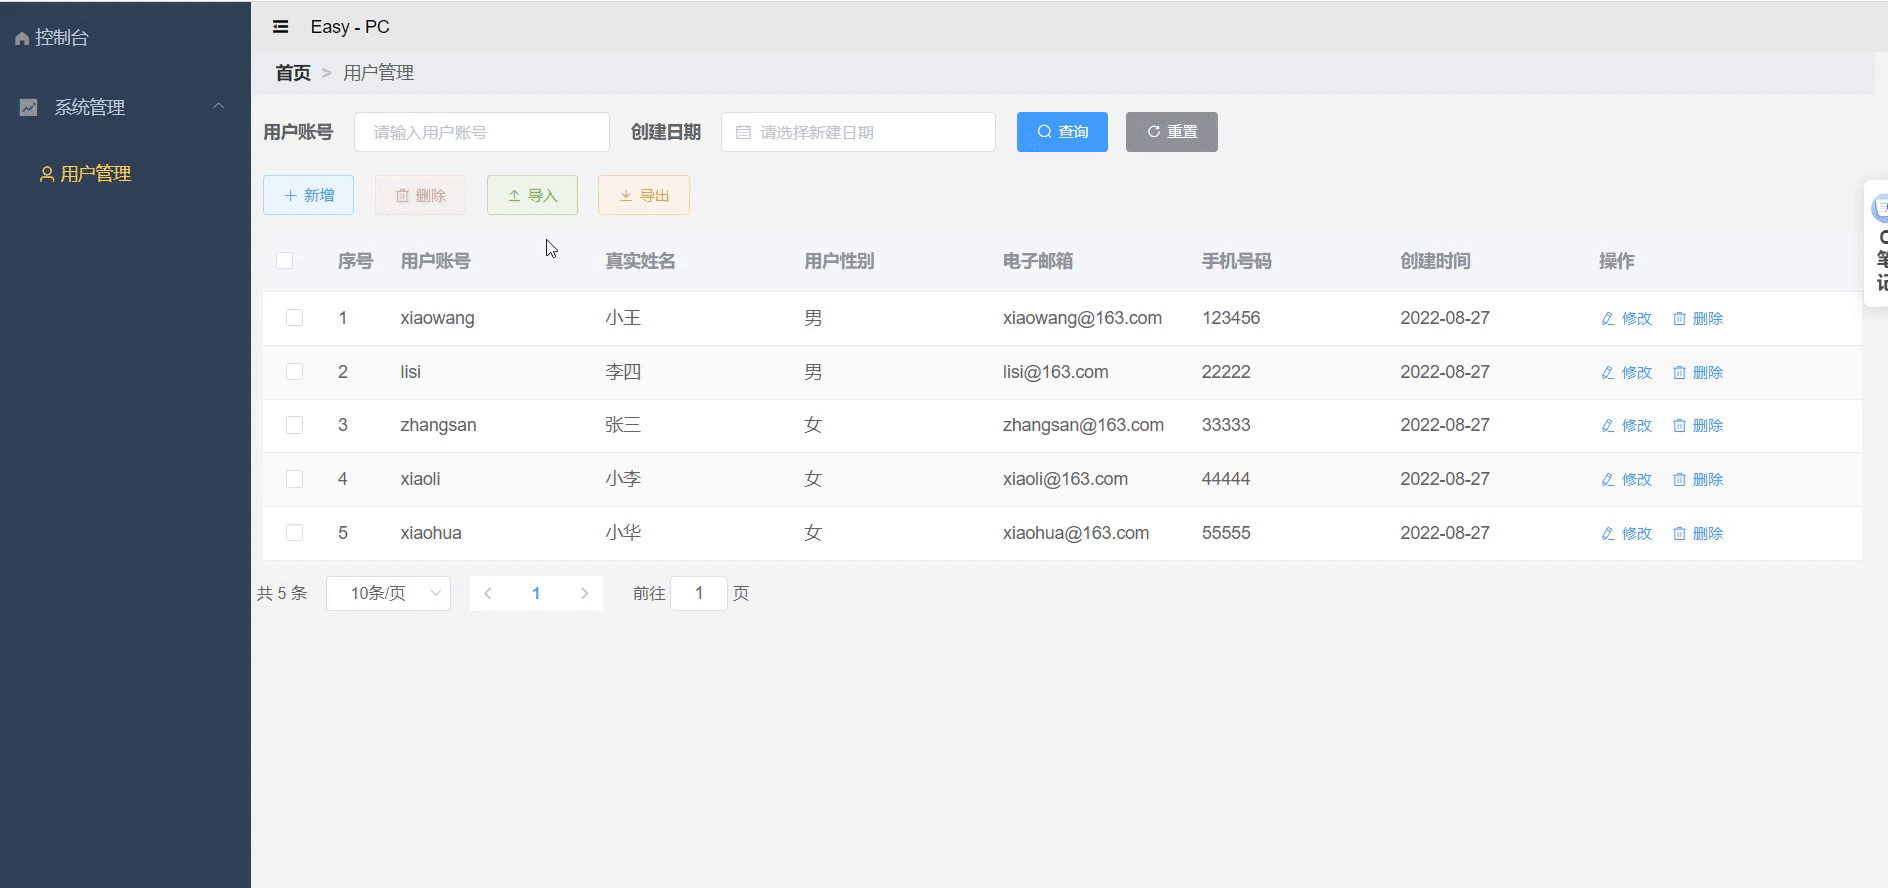Check the lisi row checkbox
Image resolution: width=1888 pixels, height=888 pixels.
coord(294,372)
